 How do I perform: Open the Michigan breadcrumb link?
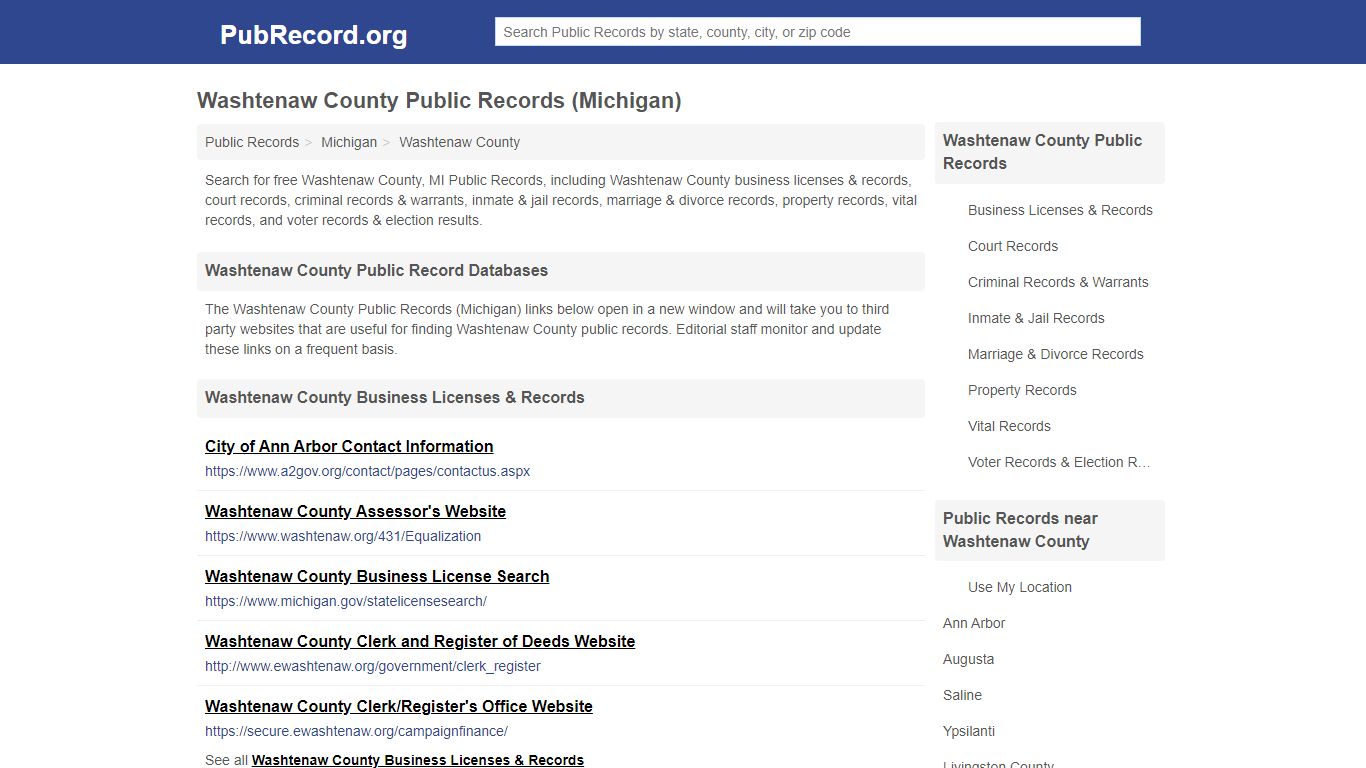(x=349, y=142)
